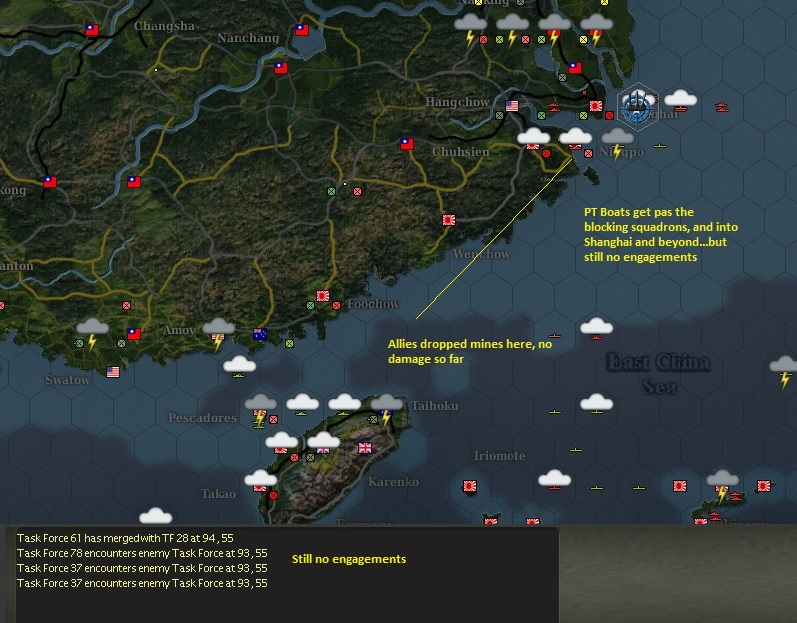Click the thunderstorm cloud west of Amoy
This screenshot has height=623, width=797.
point(92,333)
